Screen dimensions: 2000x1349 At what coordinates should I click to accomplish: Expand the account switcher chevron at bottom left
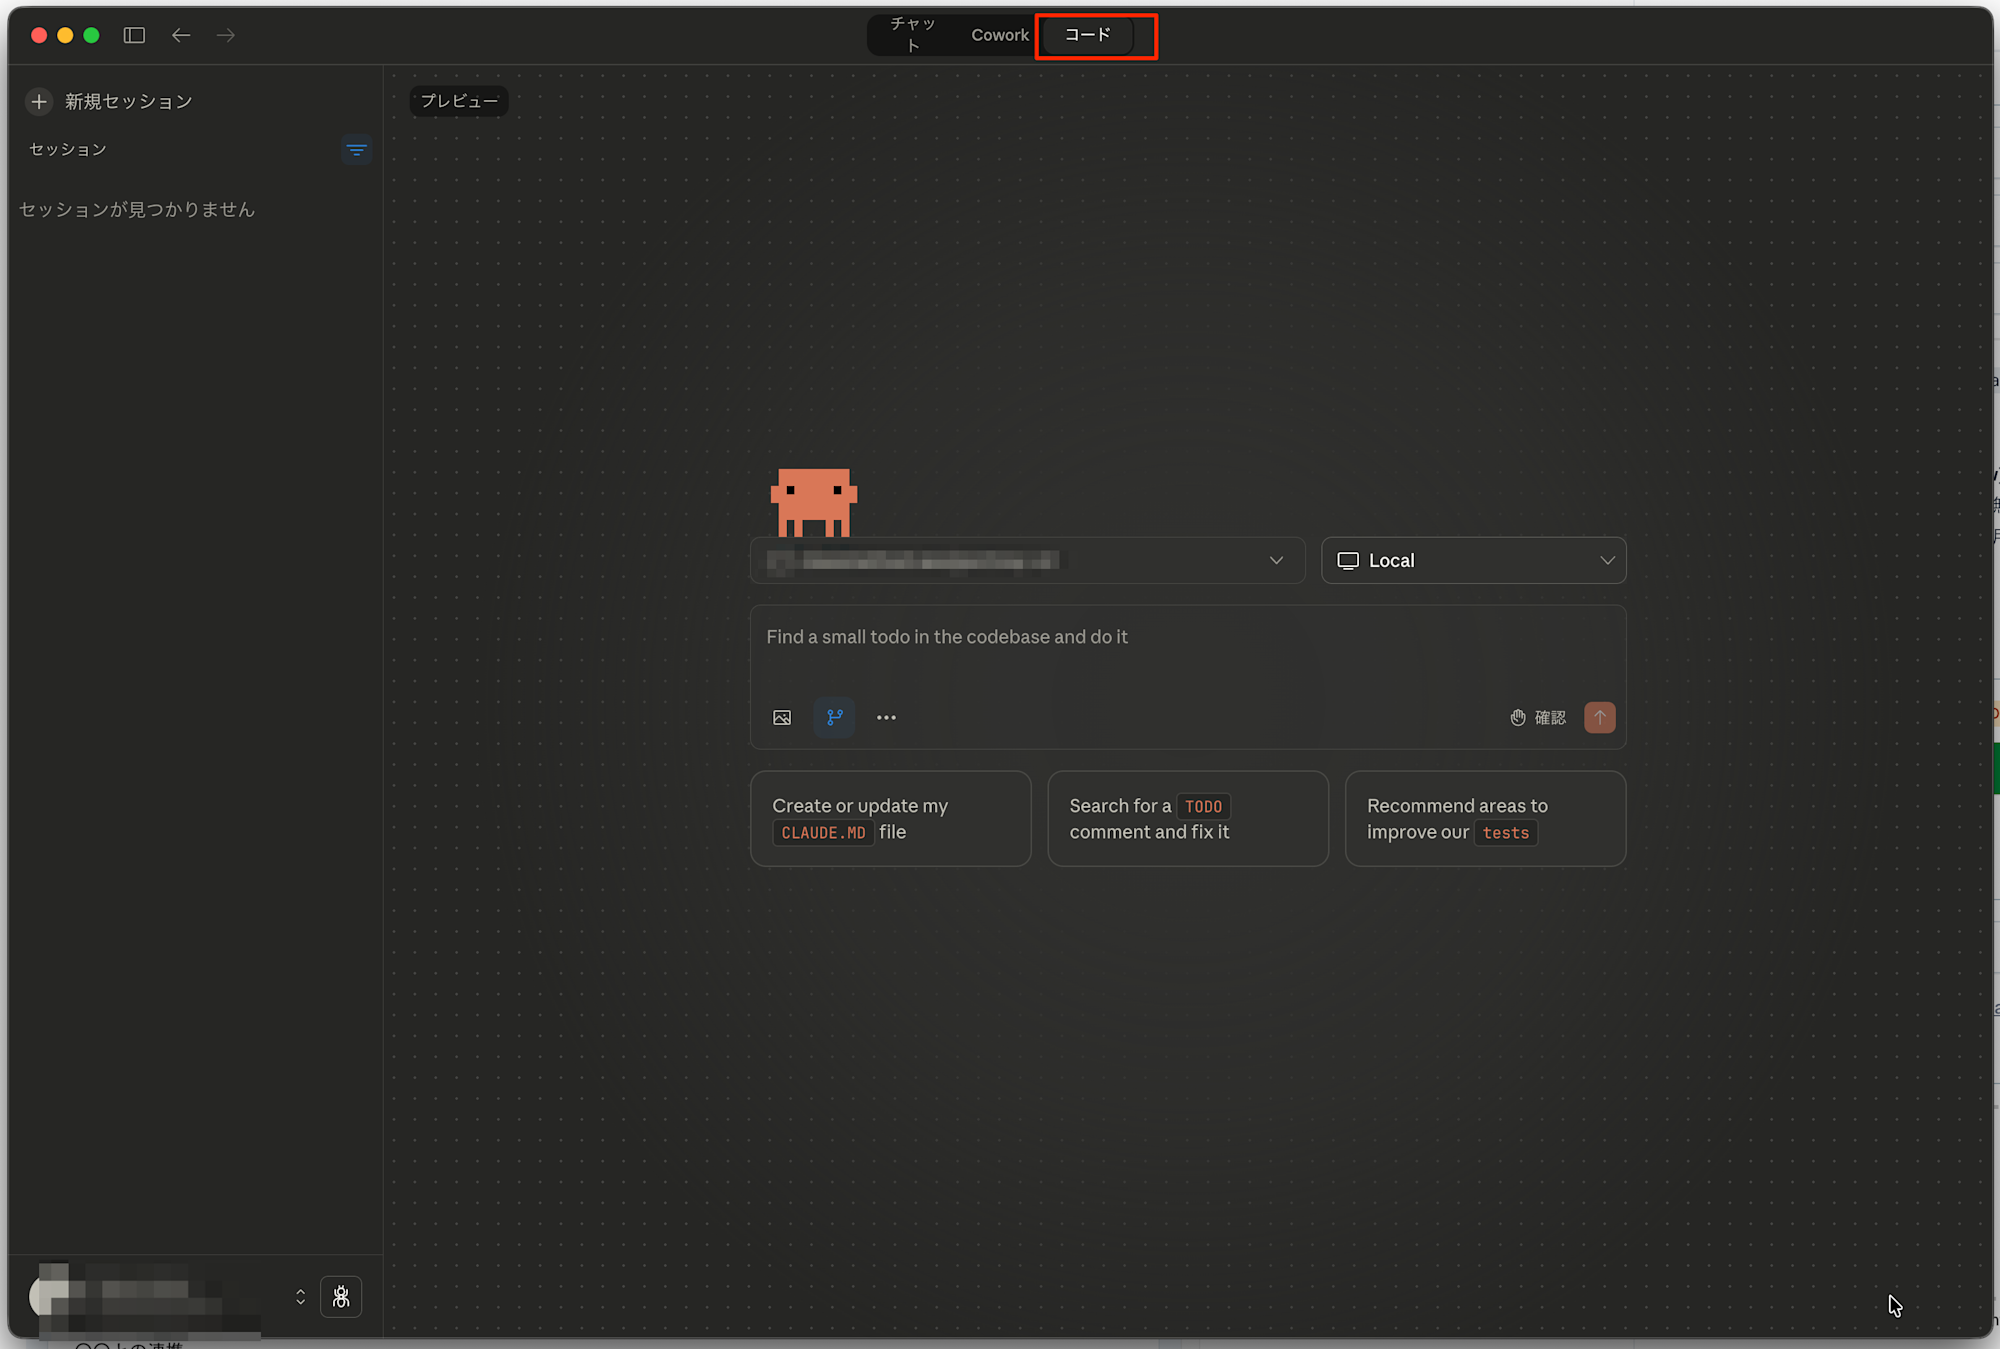tap(300, 1296)
